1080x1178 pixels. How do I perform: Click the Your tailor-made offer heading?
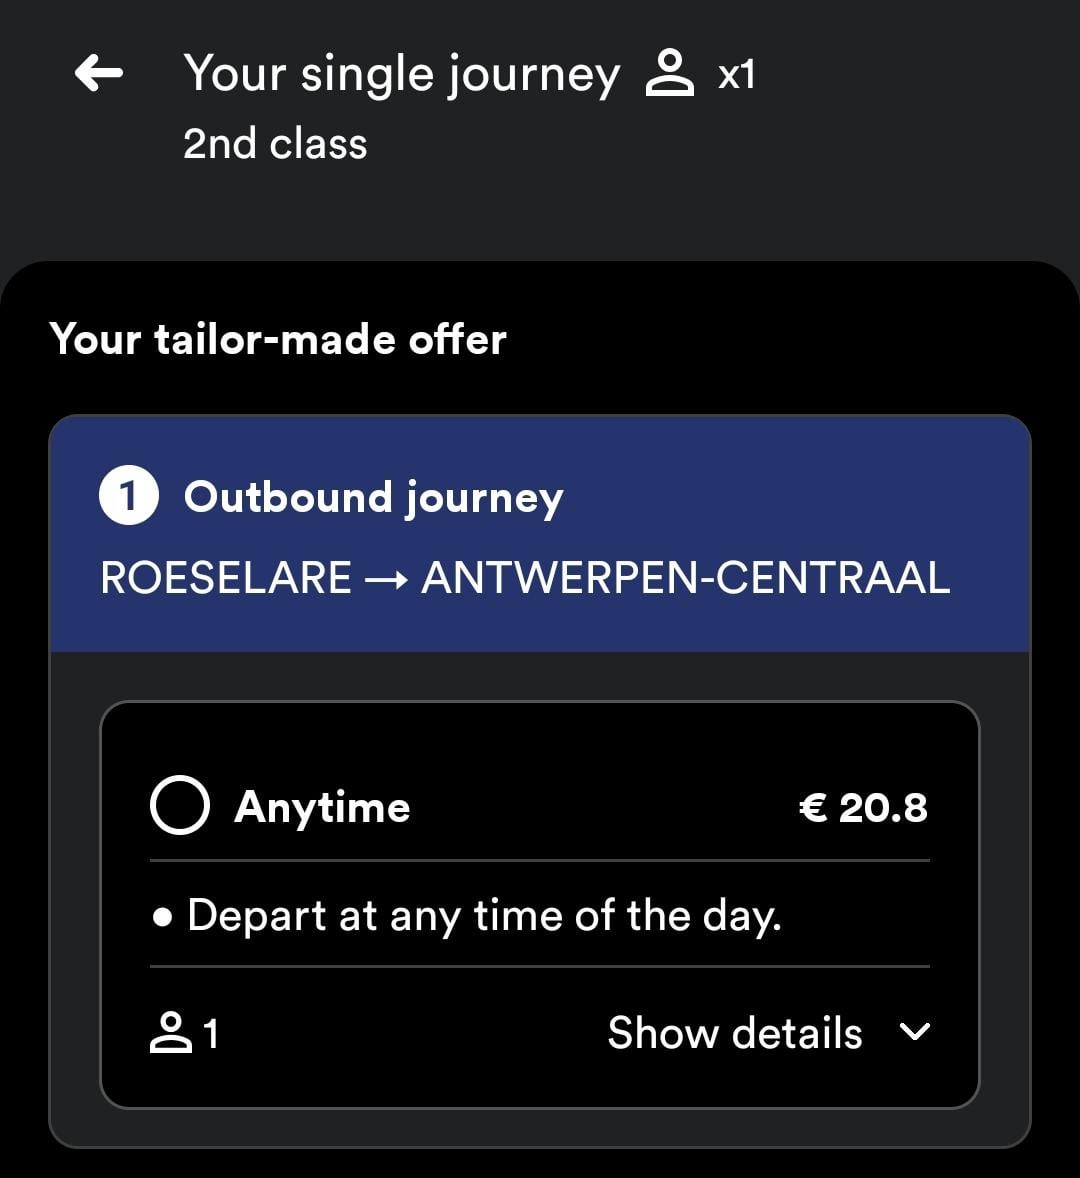[x=278, y=339]
